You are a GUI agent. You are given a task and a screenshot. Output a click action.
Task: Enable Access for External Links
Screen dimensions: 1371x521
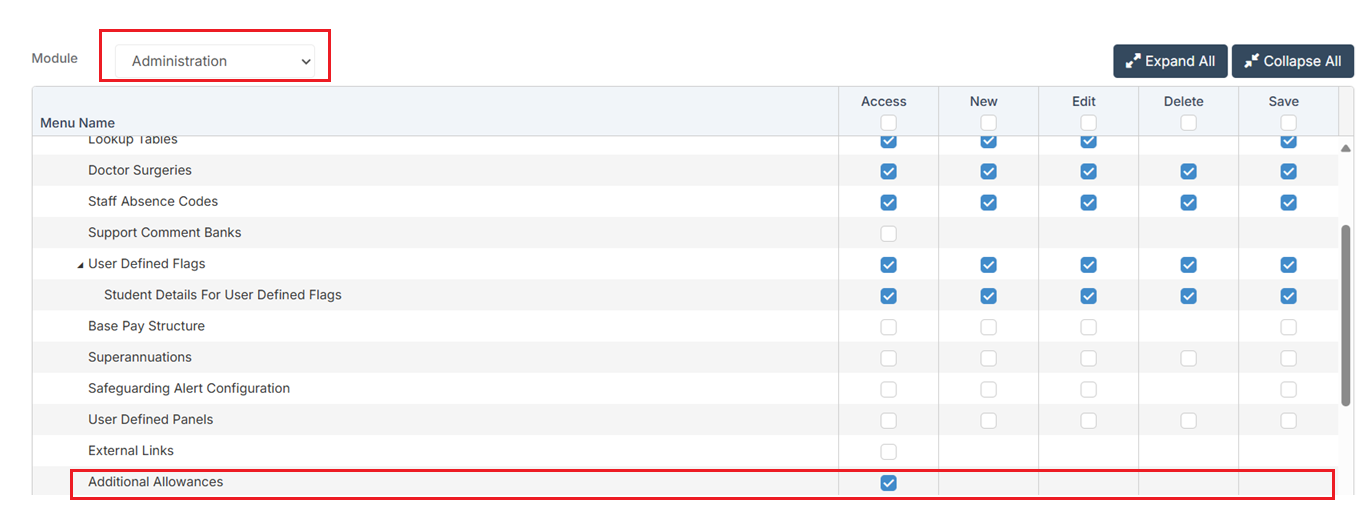tap(888, 451)
